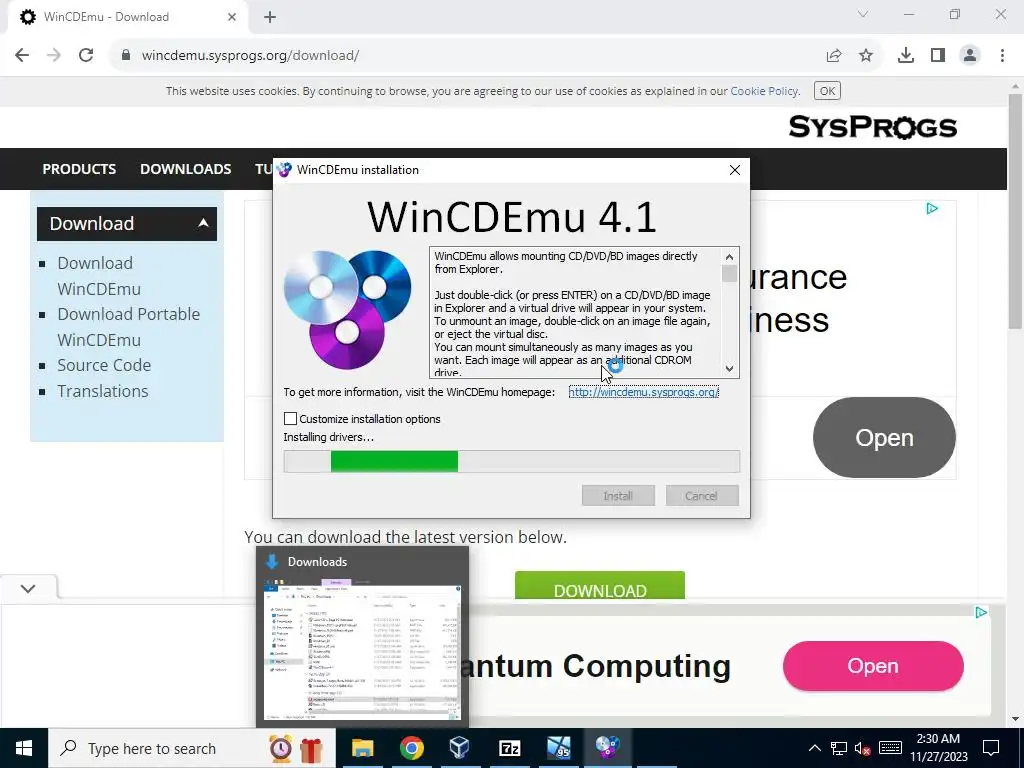Bookmark this page with star icon
Viewport: 1024px width, 768px height.
[866, 56]
